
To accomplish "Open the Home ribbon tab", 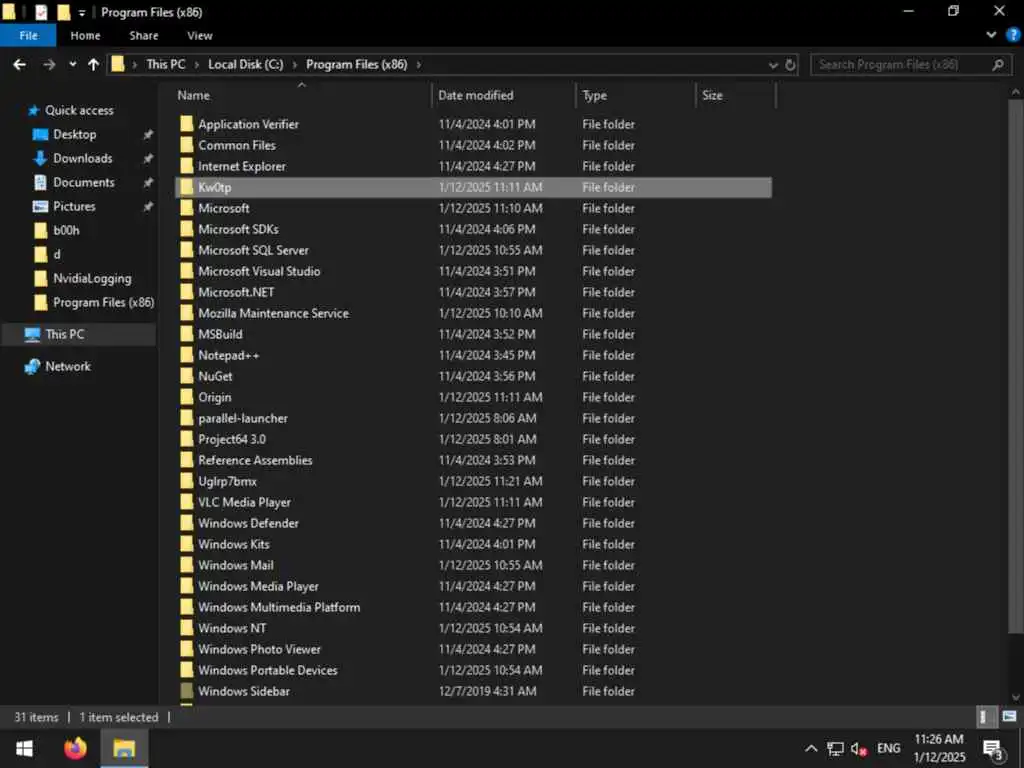I will [x=86, y=35].
